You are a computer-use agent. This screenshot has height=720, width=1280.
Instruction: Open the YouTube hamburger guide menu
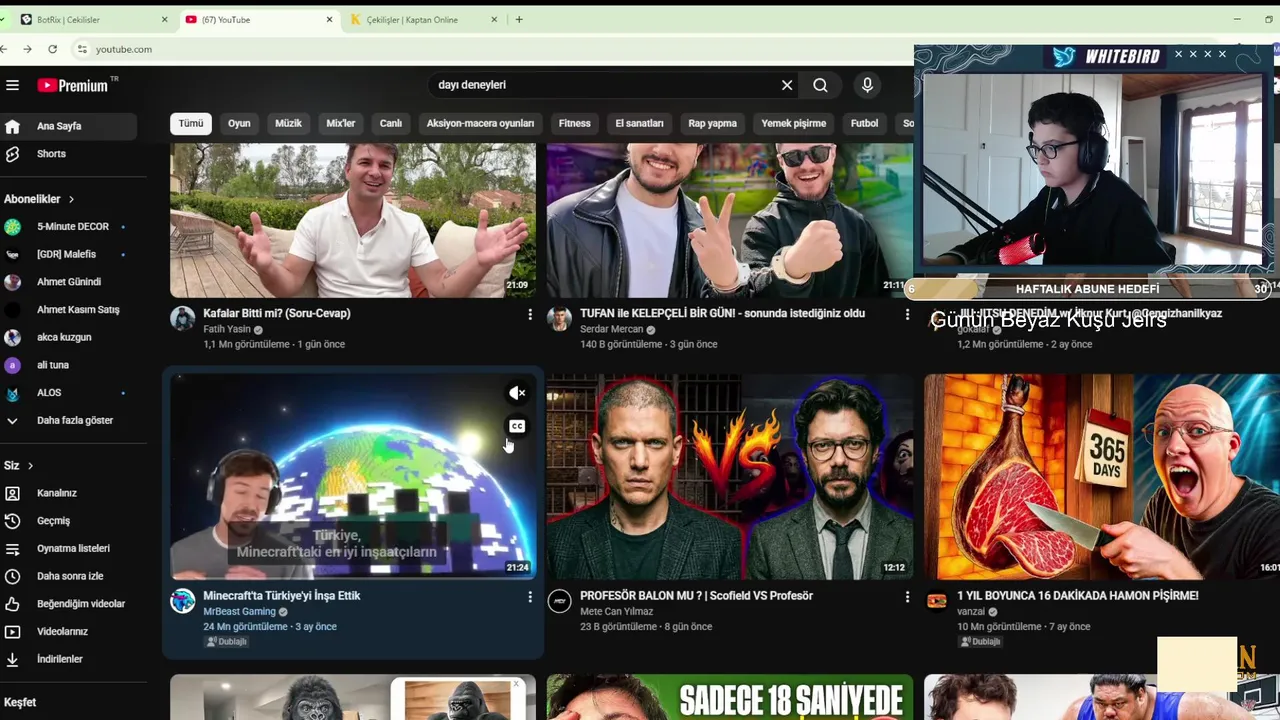pyautogui.click(x=12, y=85)
